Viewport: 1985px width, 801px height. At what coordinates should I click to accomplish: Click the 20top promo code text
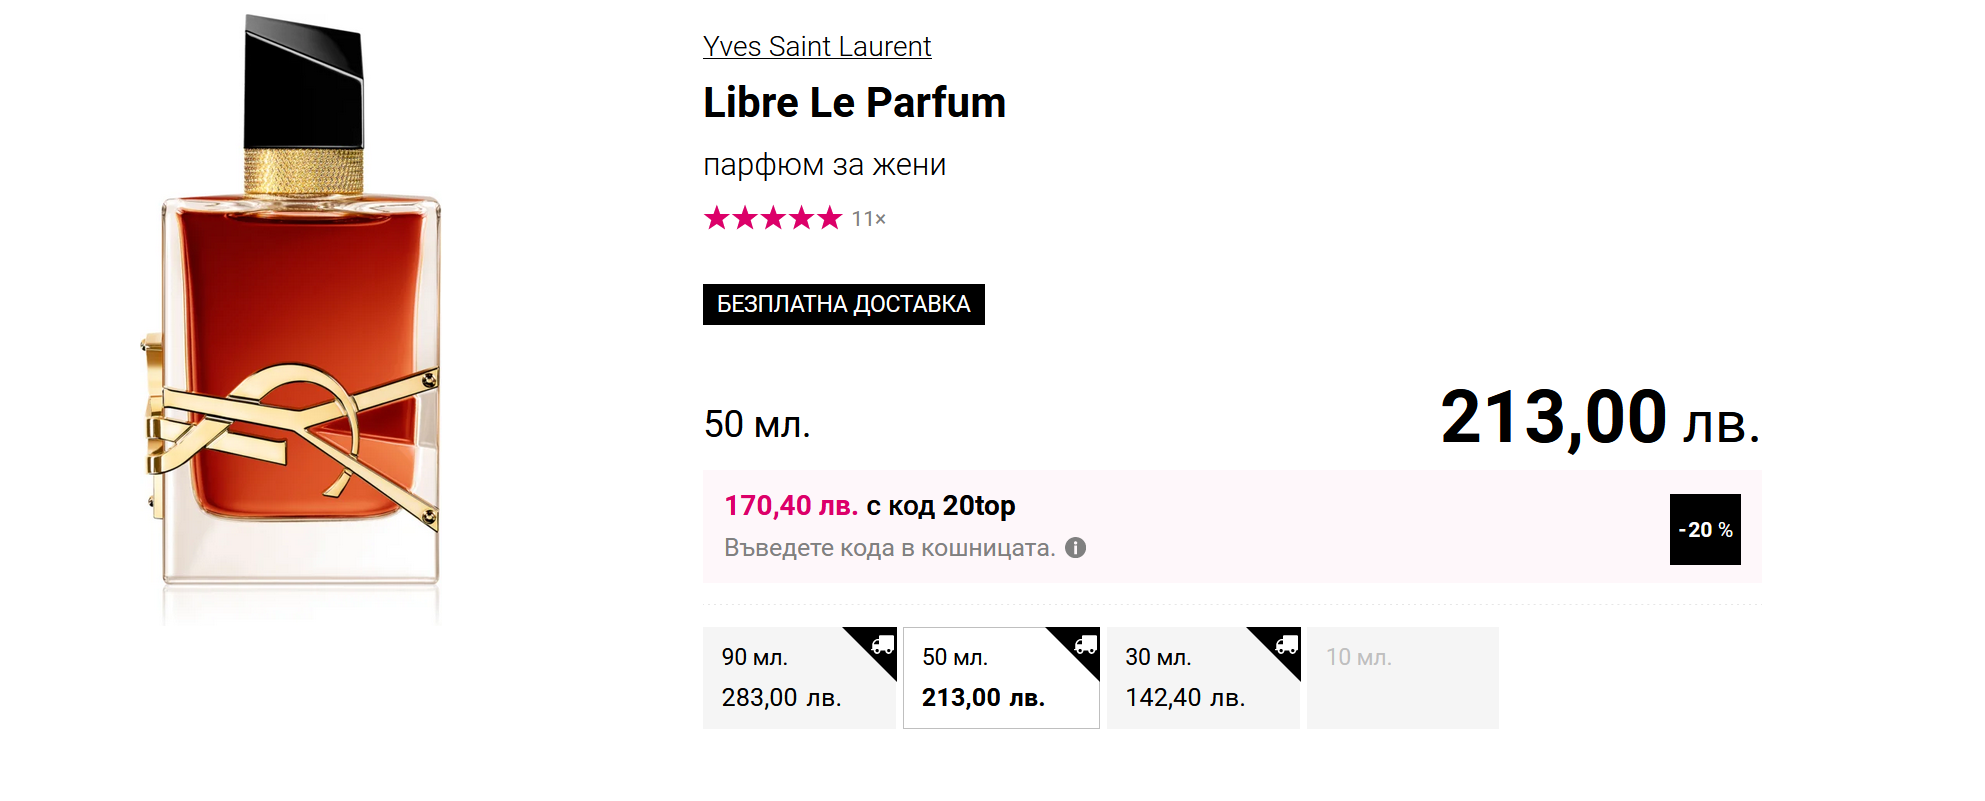pos(978,506)
